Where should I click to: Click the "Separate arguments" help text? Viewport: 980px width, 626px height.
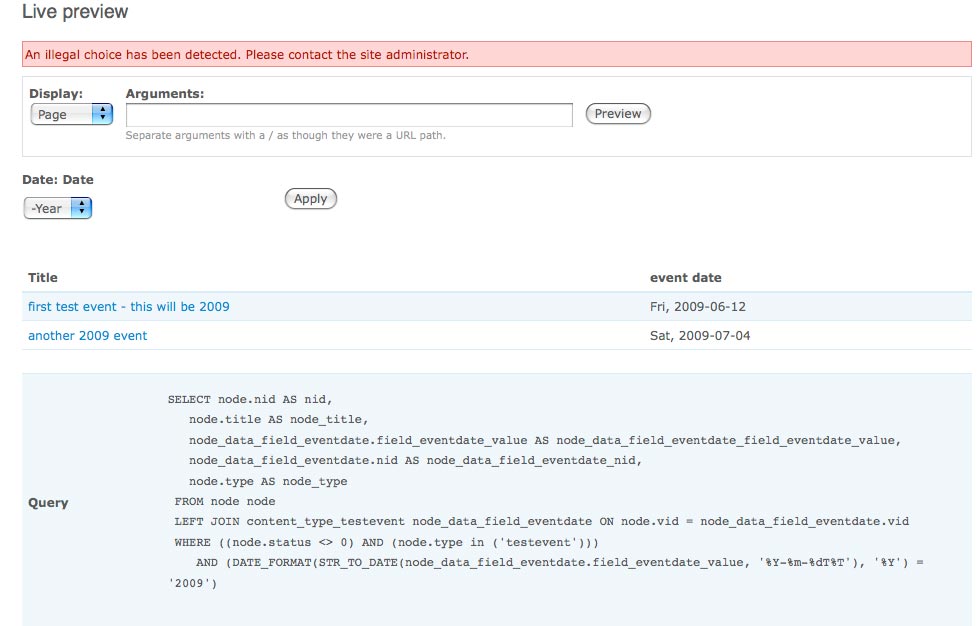[285, 136]
